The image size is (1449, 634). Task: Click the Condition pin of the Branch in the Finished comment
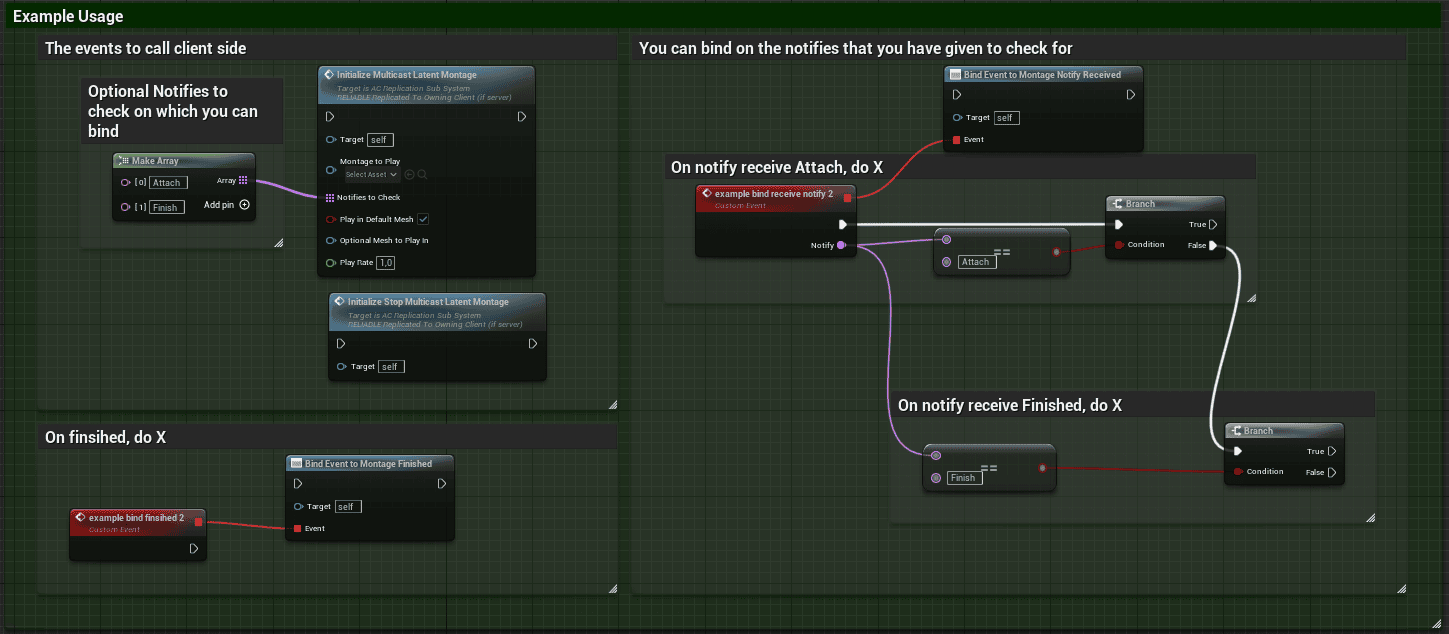pyautogui.click(x=1239, y=472)
